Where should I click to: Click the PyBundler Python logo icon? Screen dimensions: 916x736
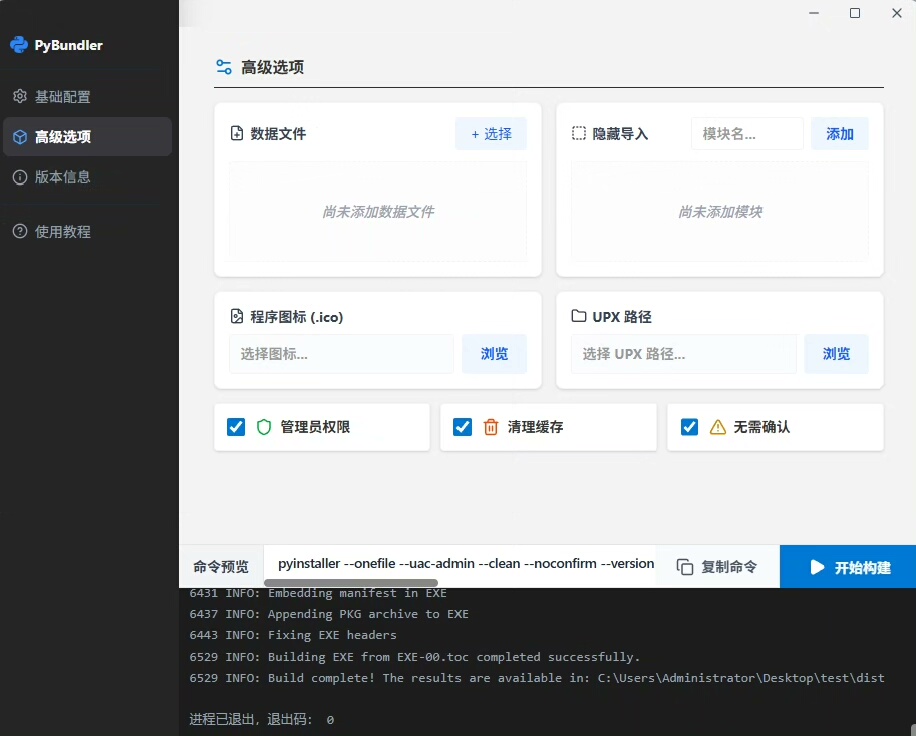(19, 45)
